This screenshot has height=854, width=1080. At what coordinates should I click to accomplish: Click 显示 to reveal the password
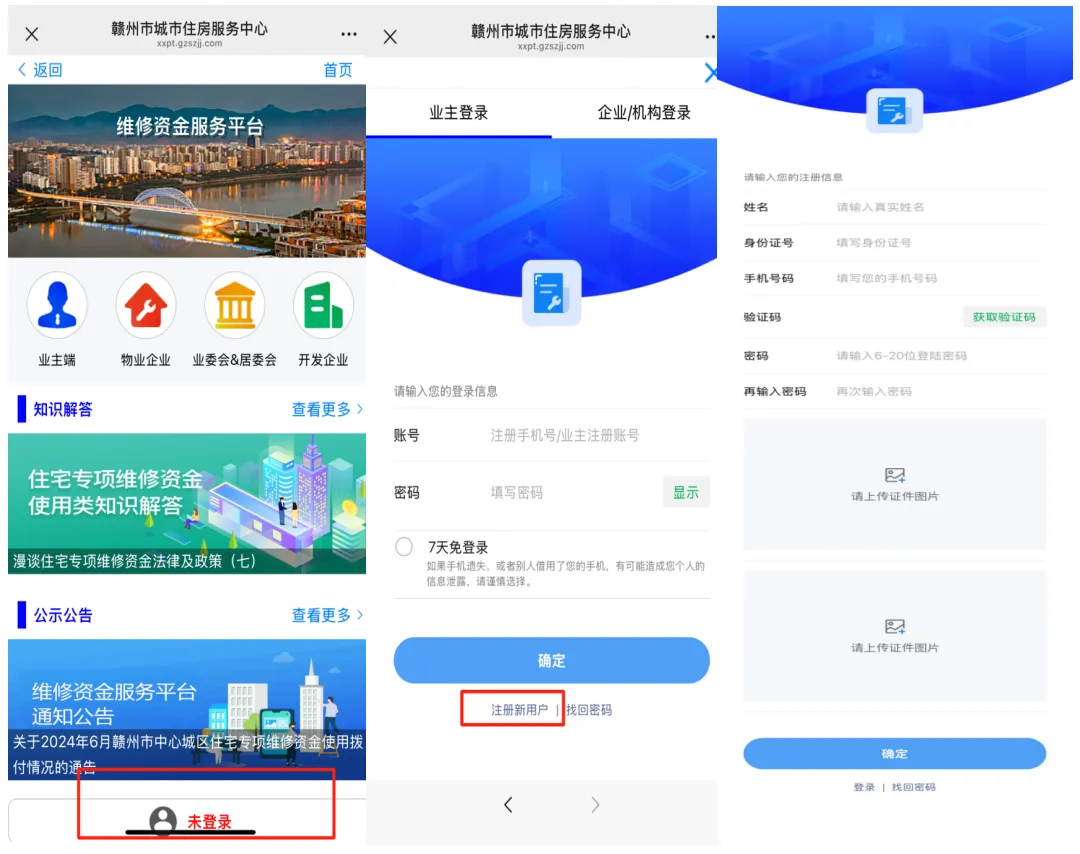(686, 492)
